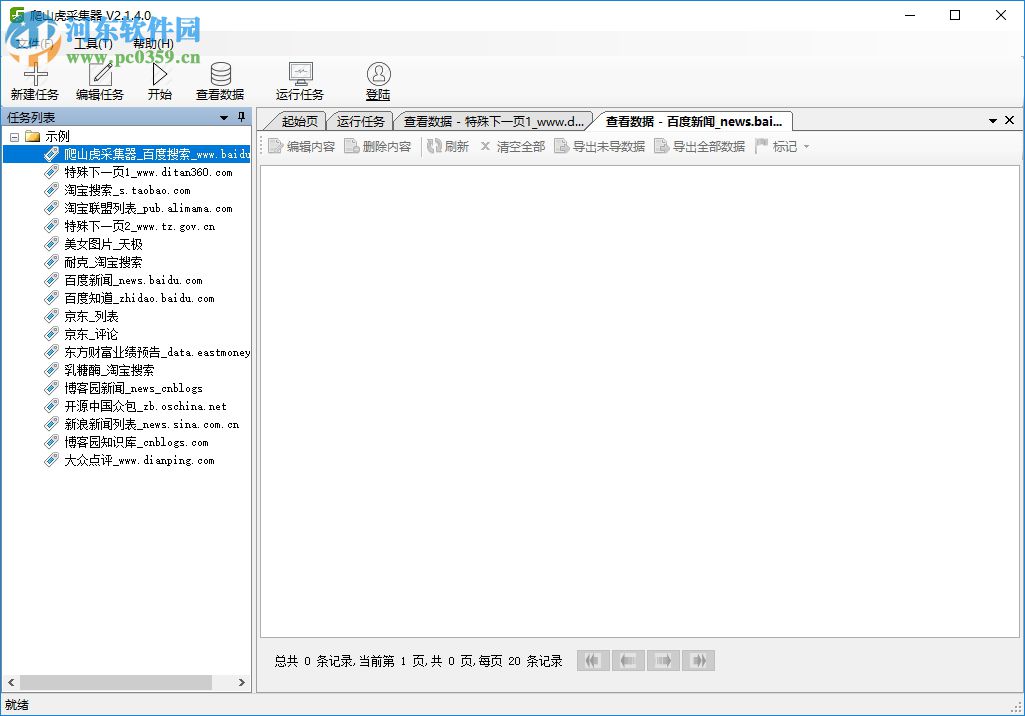
Task: Select 开源中国众包_zb.oschina.net task
Action: [x=145, y=406]
